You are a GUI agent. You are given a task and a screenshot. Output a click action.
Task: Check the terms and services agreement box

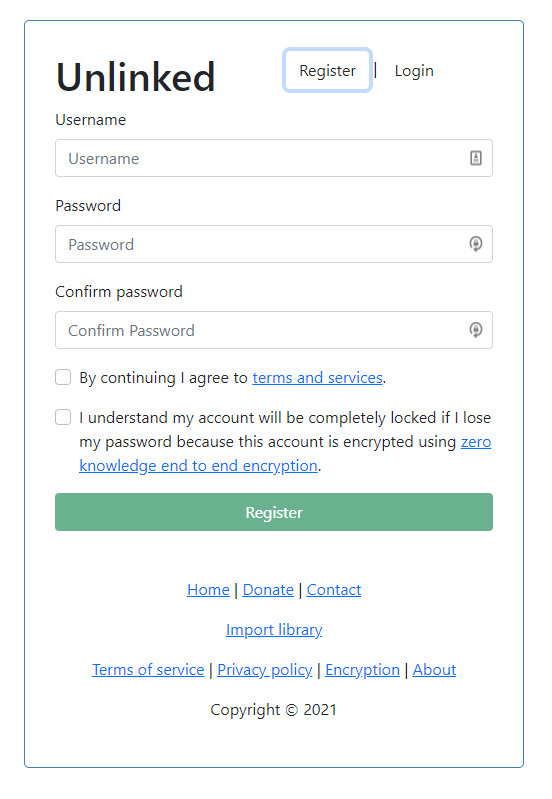pyautogui.click(x=63, y=378)
